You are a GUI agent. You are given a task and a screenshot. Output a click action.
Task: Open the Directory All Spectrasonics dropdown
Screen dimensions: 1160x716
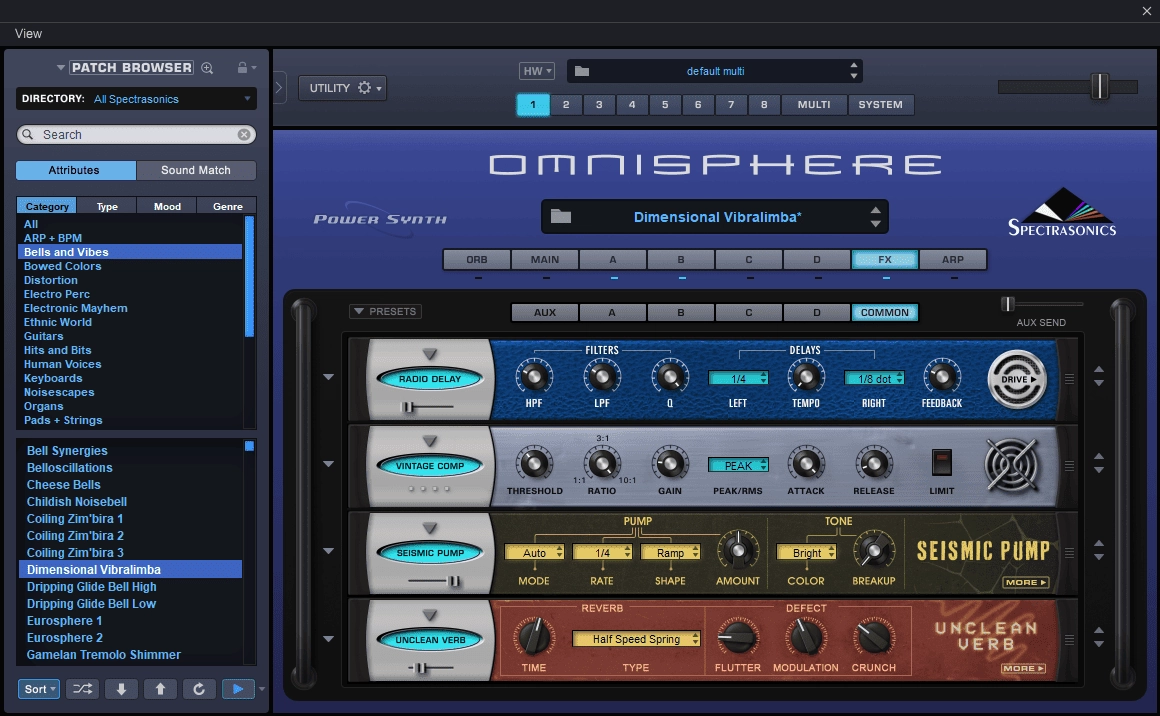(136, 98)
